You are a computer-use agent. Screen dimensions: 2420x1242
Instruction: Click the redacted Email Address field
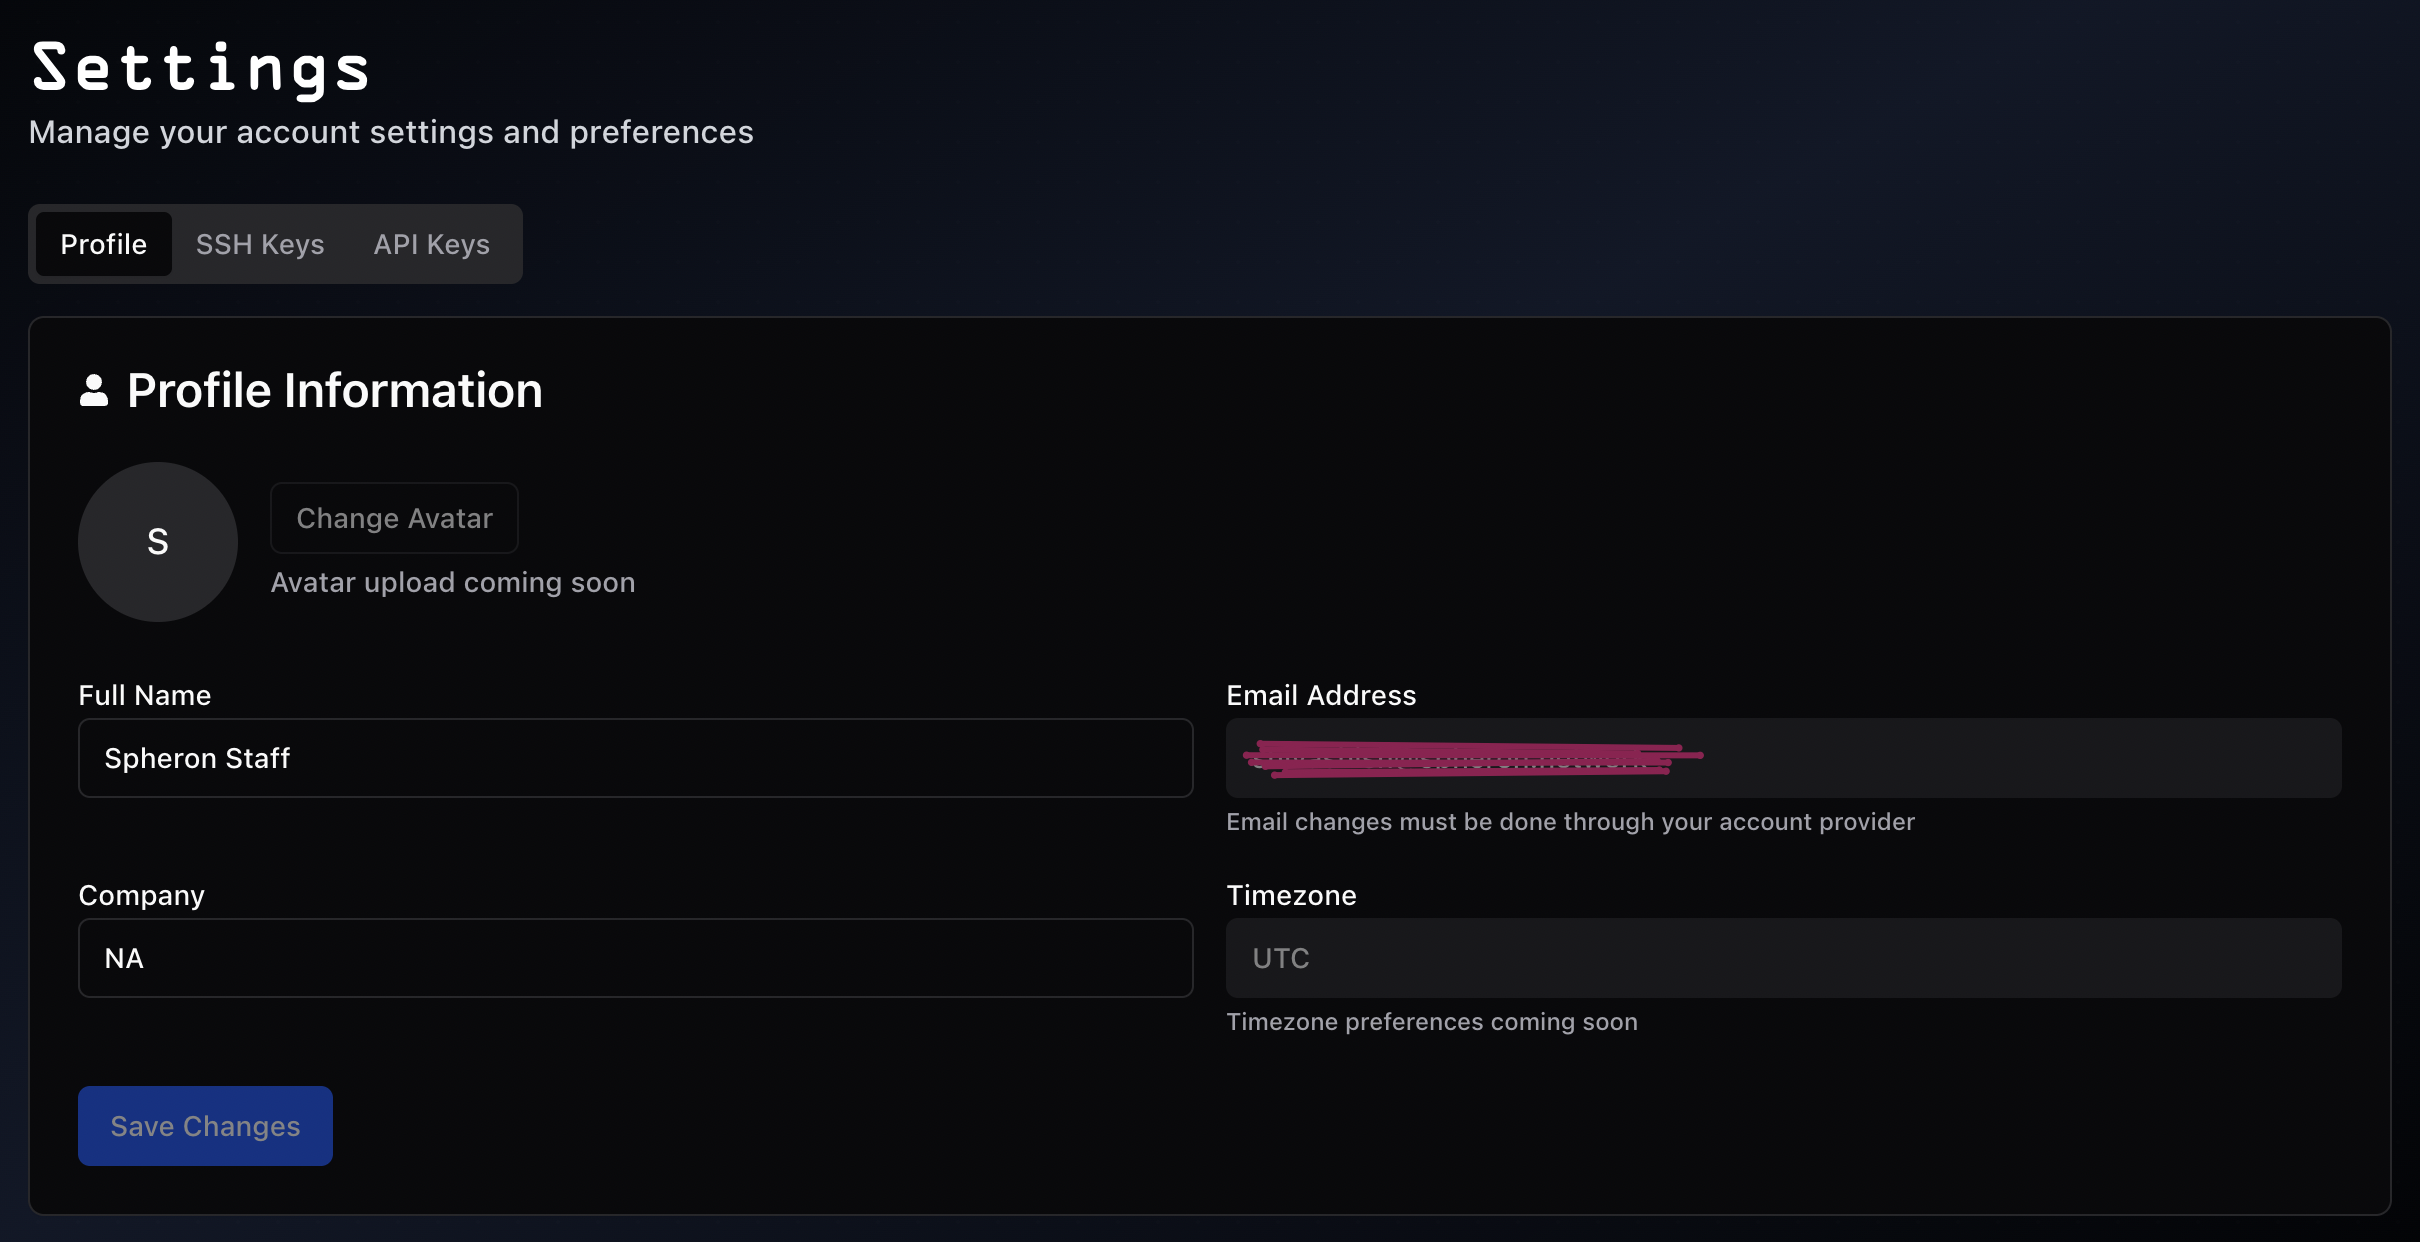(x=1782, y=758)
